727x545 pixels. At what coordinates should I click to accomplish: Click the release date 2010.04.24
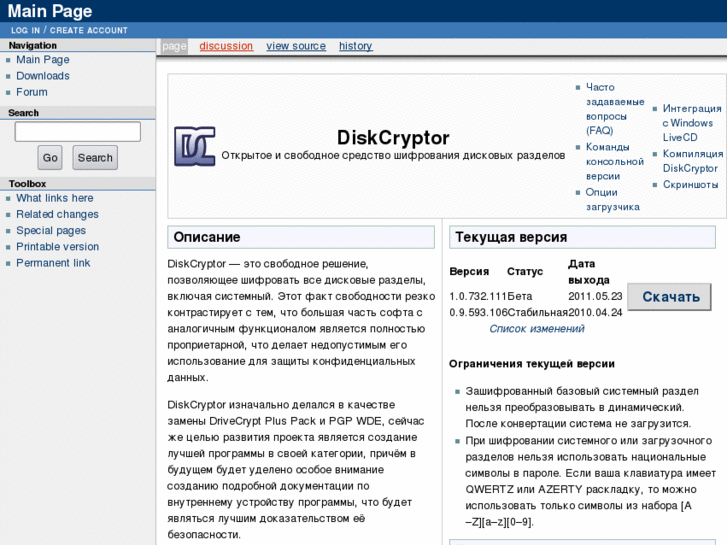click(x=595, y=313)
